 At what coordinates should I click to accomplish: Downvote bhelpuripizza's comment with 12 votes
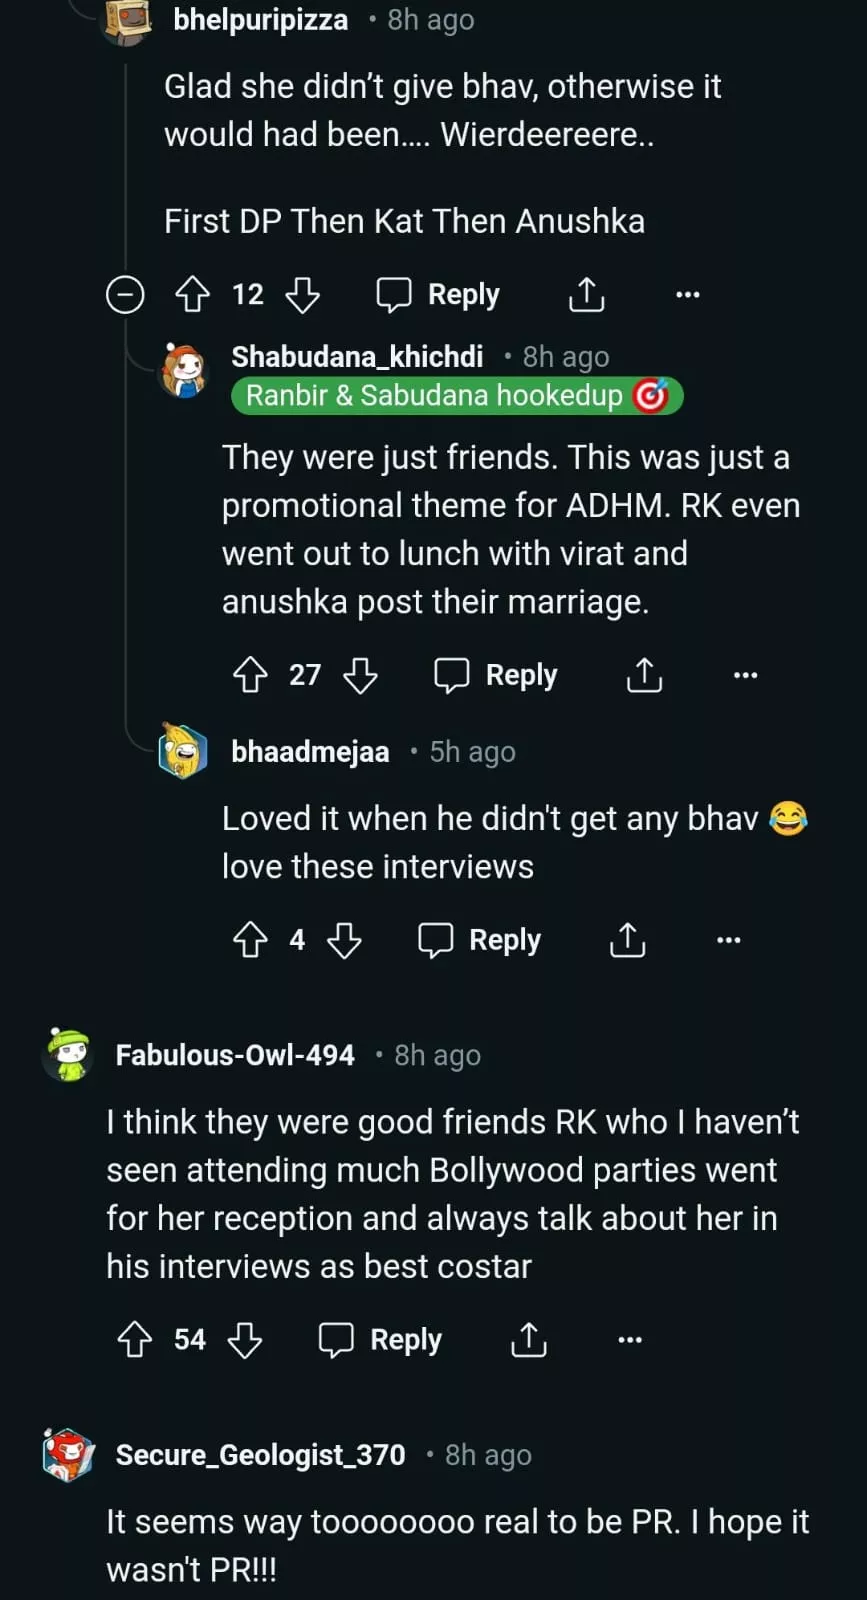point(302,295)
